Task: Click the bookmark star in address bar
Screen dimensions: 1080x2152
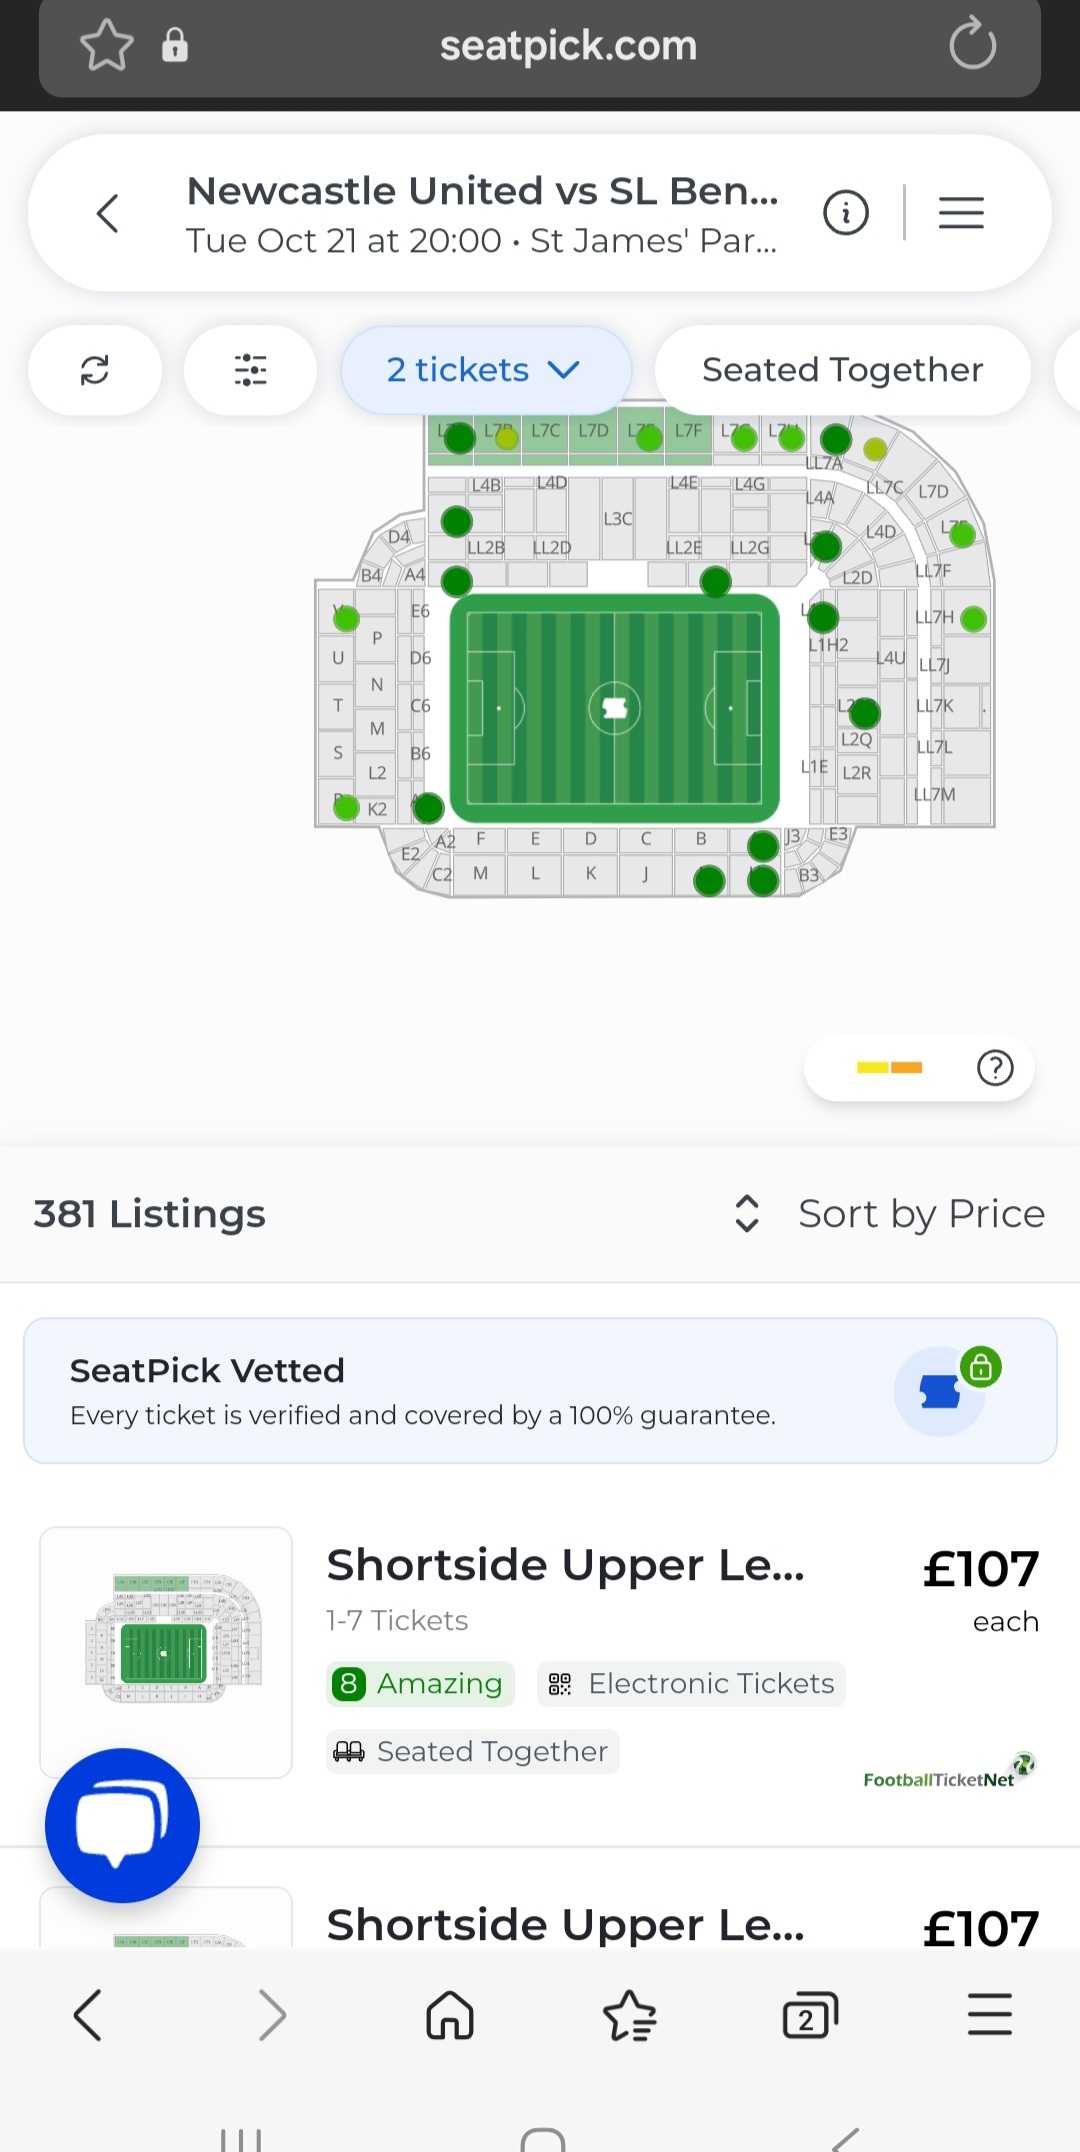Action: coord(106,46)
